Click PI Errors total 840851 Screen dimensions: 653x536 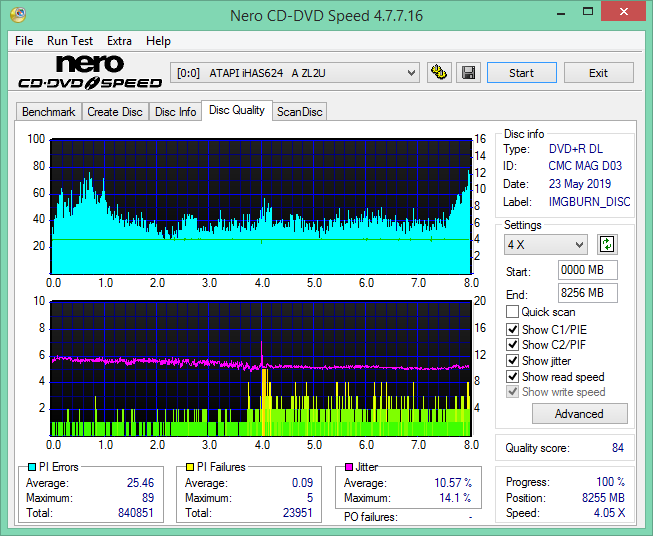click(x=136, y=512)
